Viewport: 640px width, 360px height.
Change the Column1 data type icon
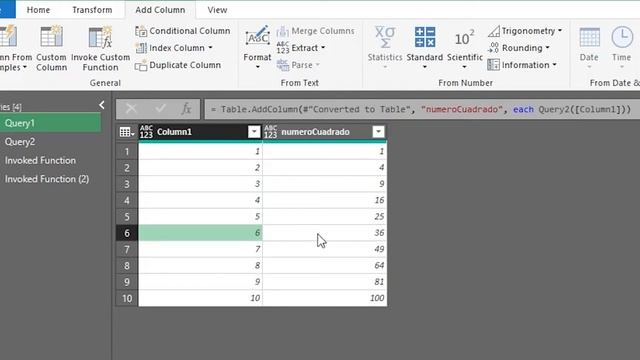(x=146, y=132)
